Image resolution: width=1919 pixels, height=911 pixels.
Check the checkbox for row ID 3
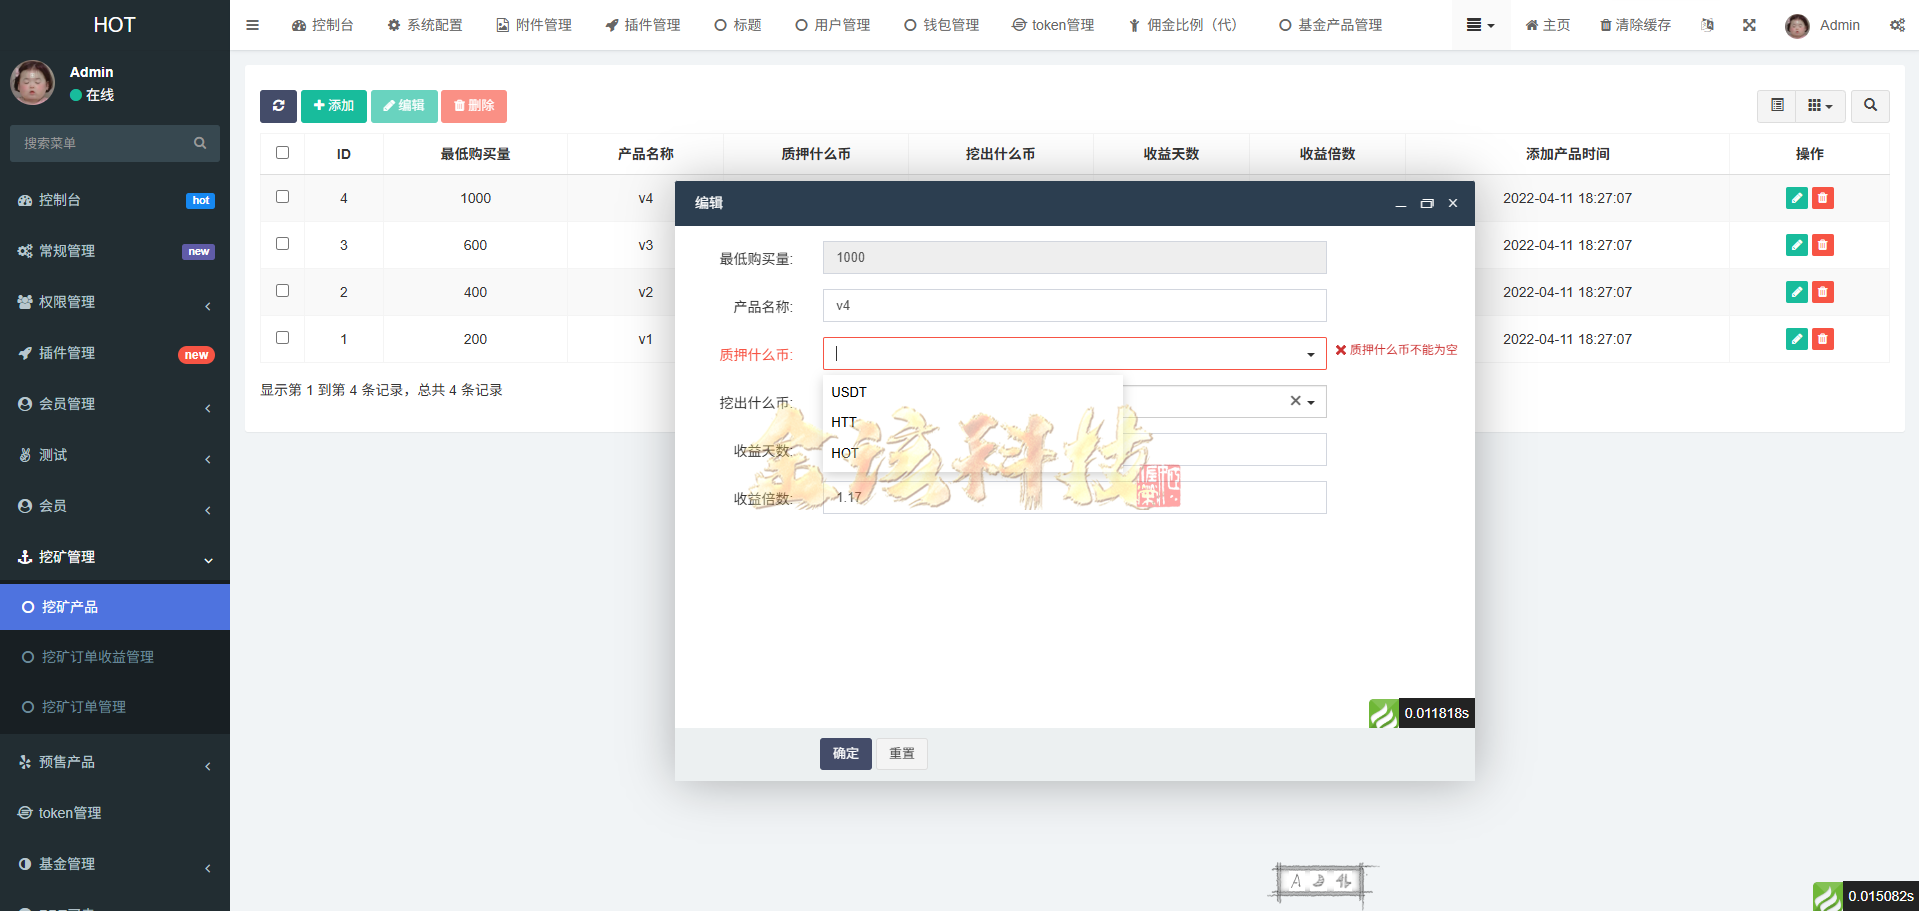[x=282, y=244]
